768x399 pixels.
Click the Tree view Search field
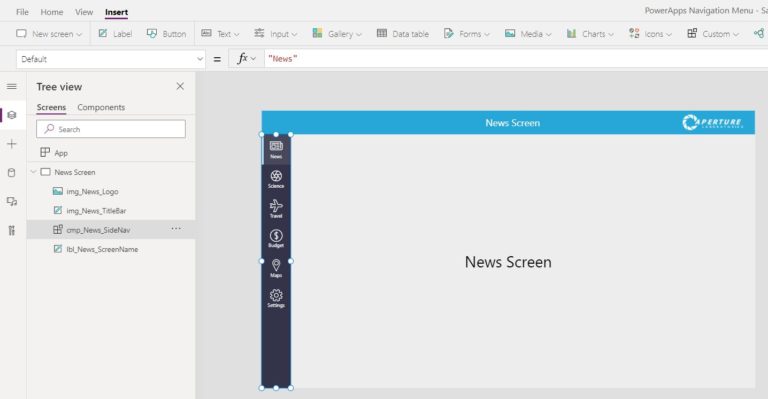point(111,129)
